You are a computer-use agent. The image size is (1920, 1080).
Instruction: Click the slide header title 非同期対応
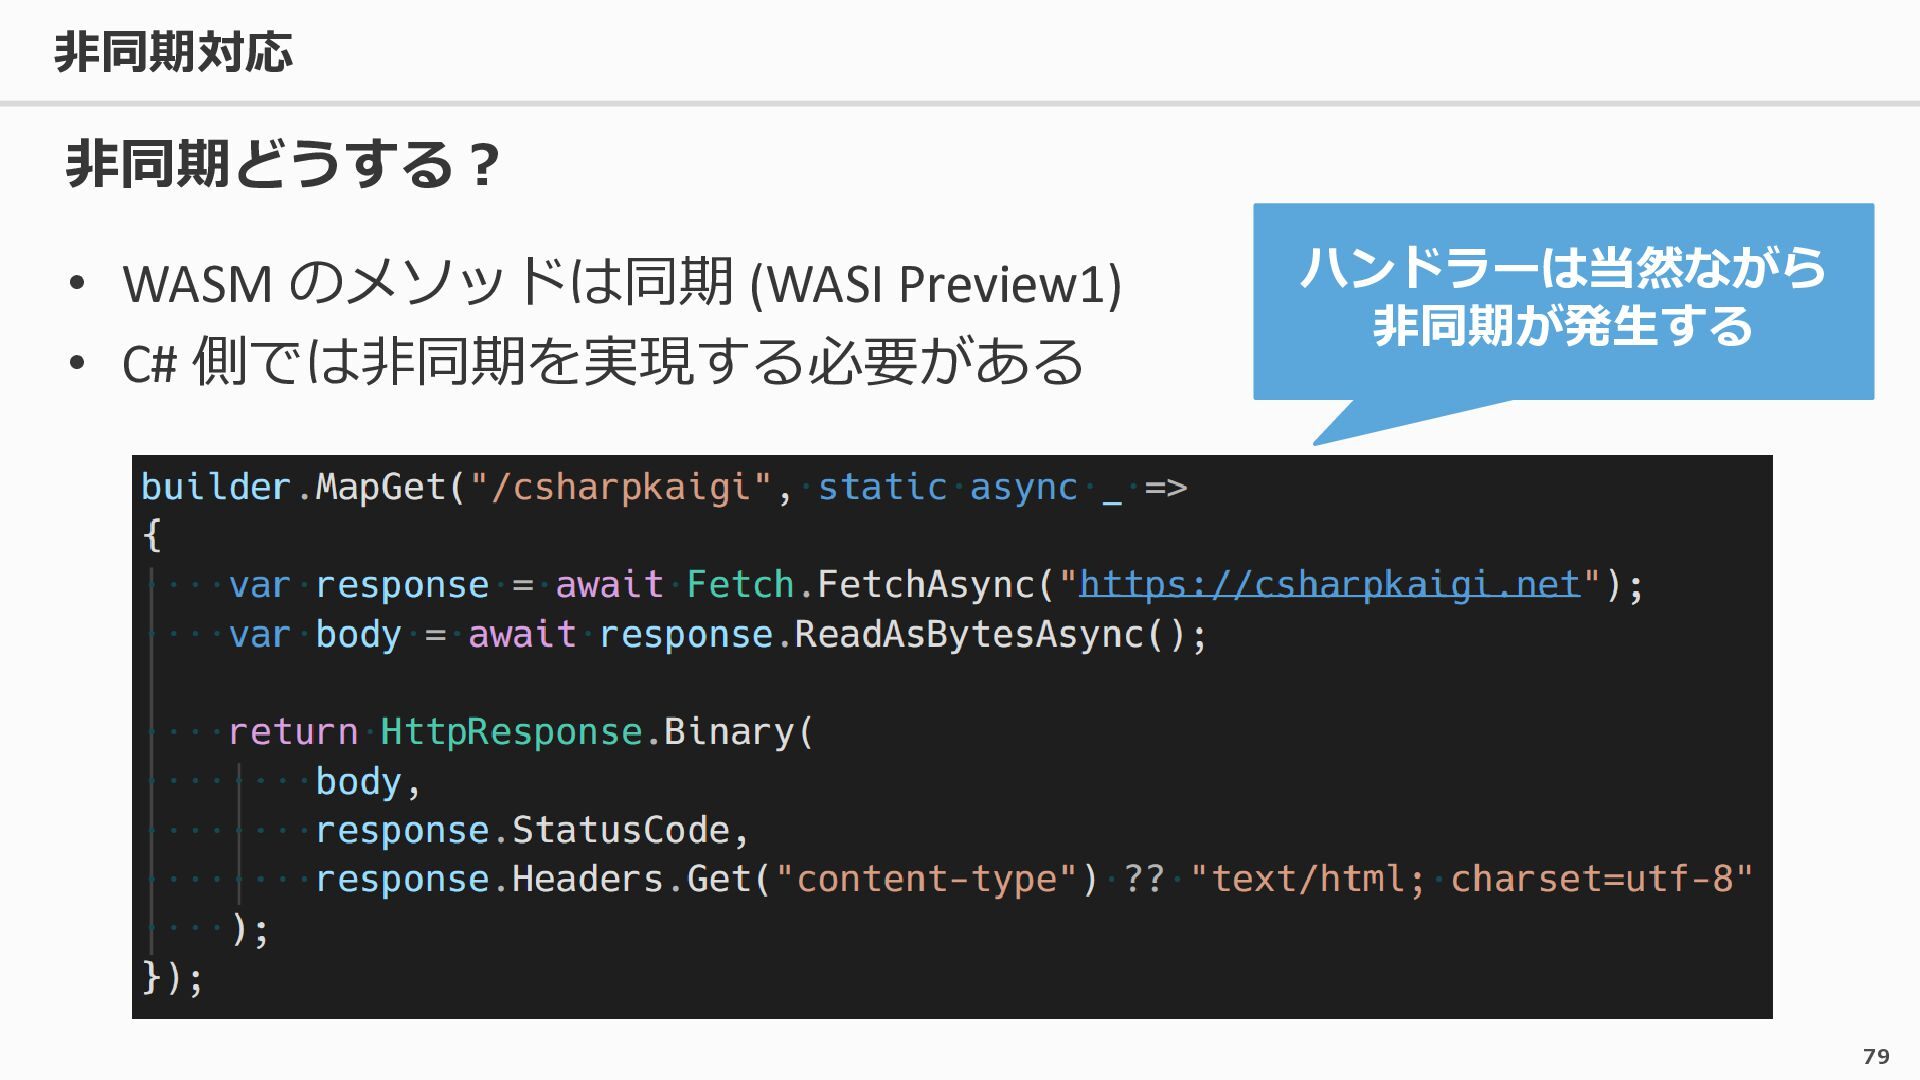[173, 51]
